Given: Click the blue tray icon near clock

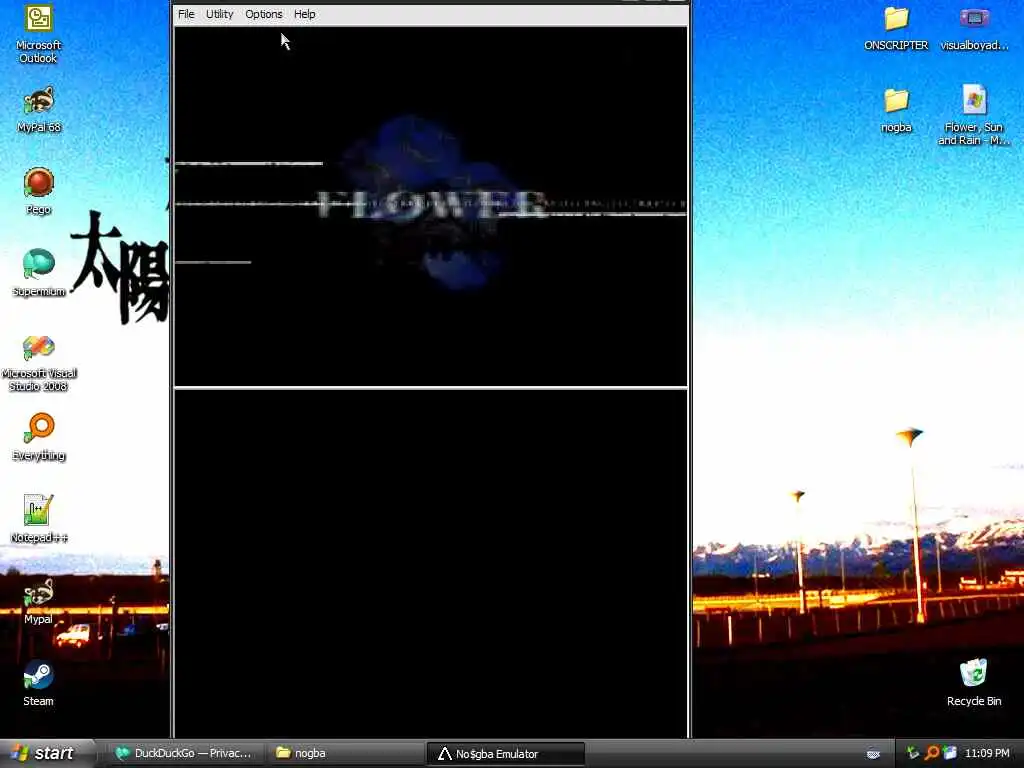Looking at the screenshot, I should coord(950,753).
